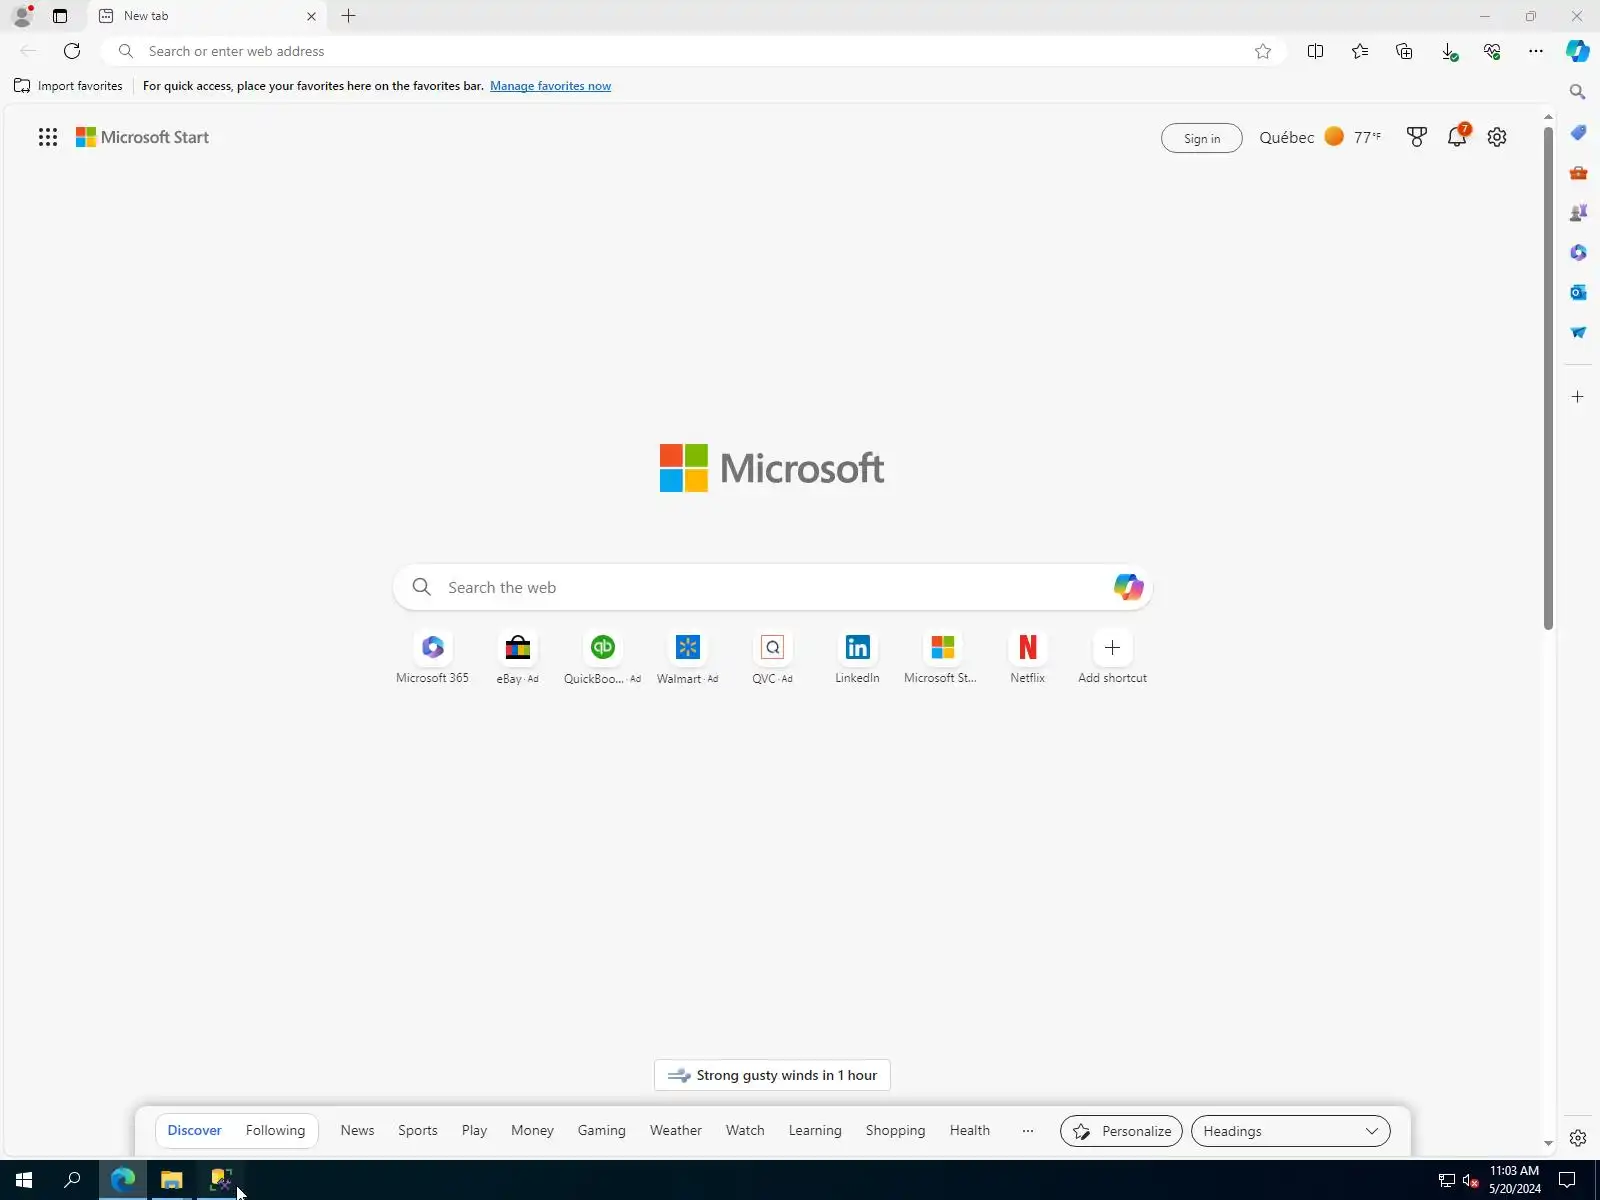Open the Microsoft 365 shortcut
The height and width of the screenshot is (1200, 1600).
[x=432, y=658]
